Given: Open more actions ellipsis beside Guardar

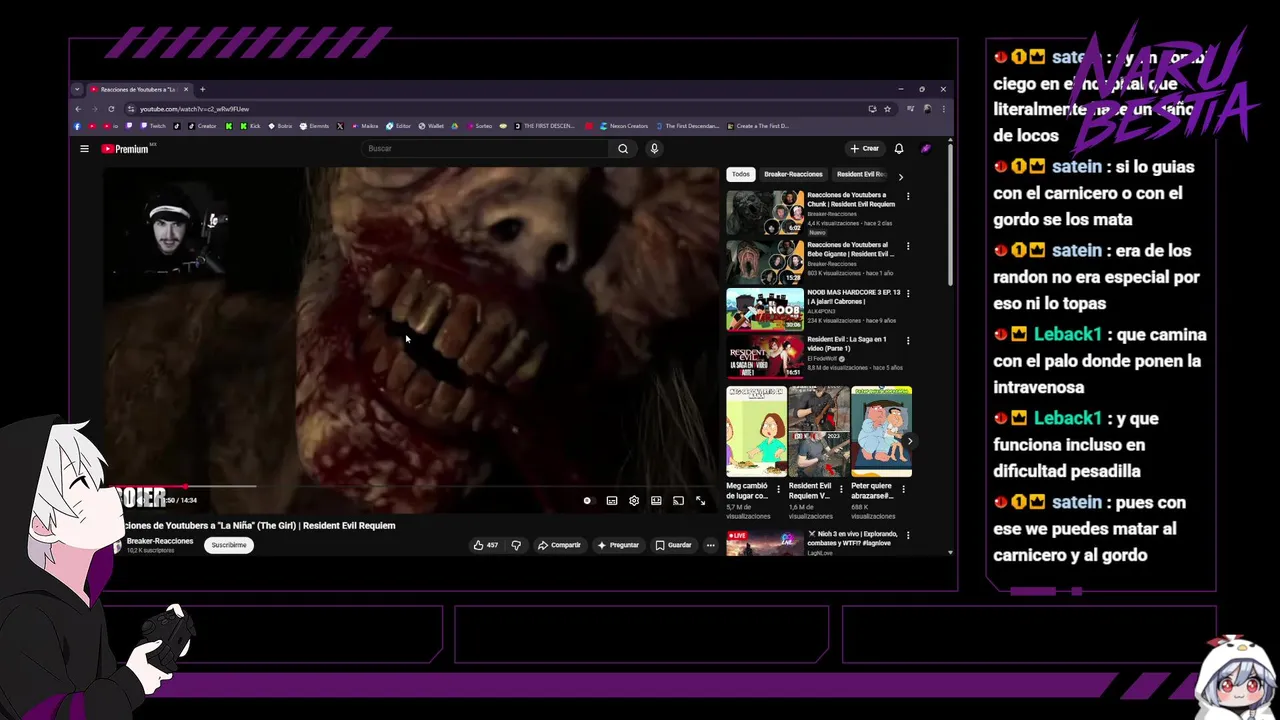Looking at the screenshot, I should (x=710, y=545).
